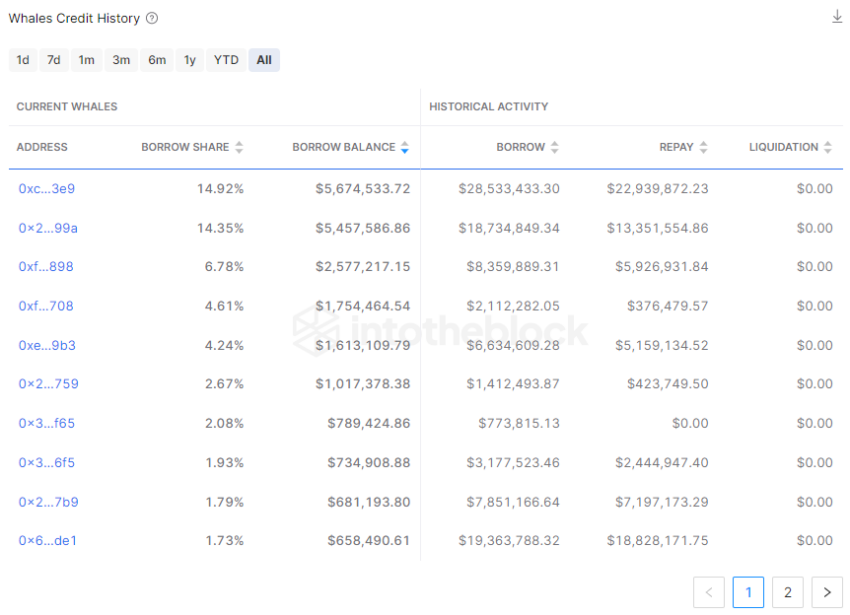850x615 pixels.
Task: Click the help icon beside Whales Credit History
Action: click(x=152, y=18)
